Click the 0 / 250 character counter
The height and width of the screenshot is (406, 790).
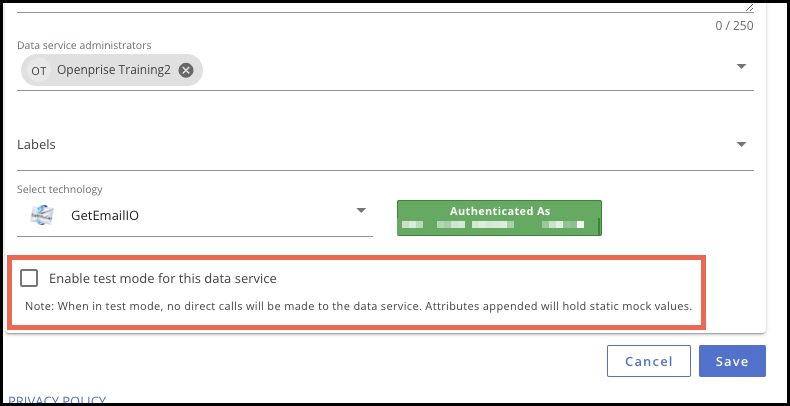click(734, 26)
